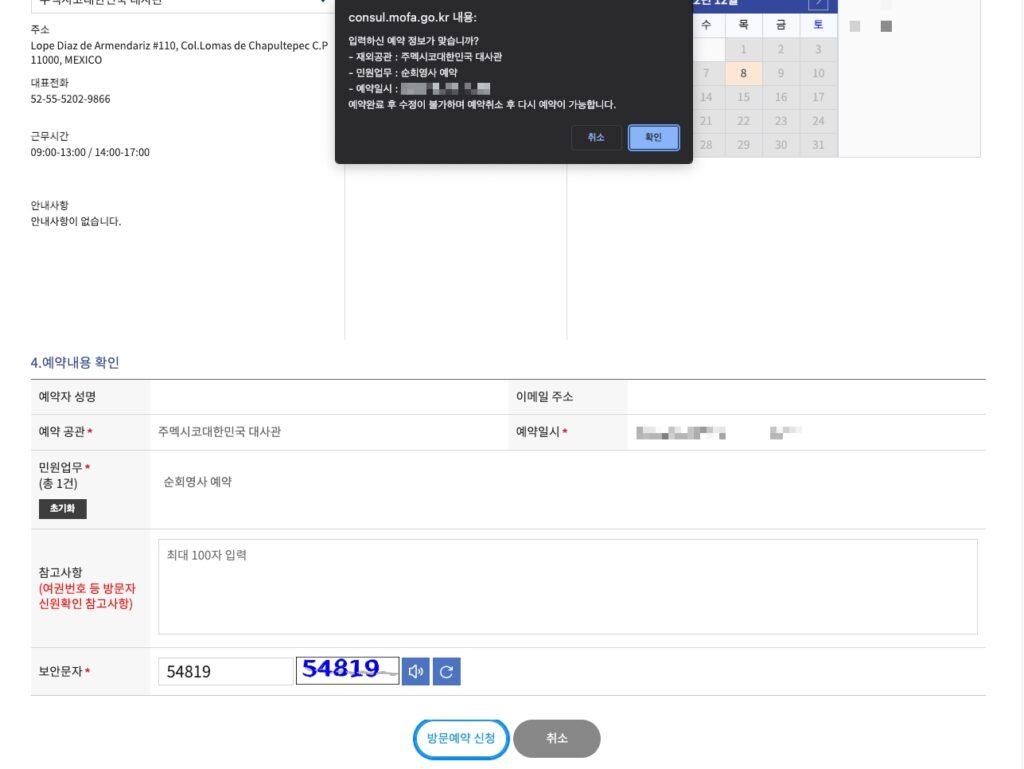Click the dialog title consul.mofa.go.kr 내용:
1024x769 pixels.
point(413,18)
